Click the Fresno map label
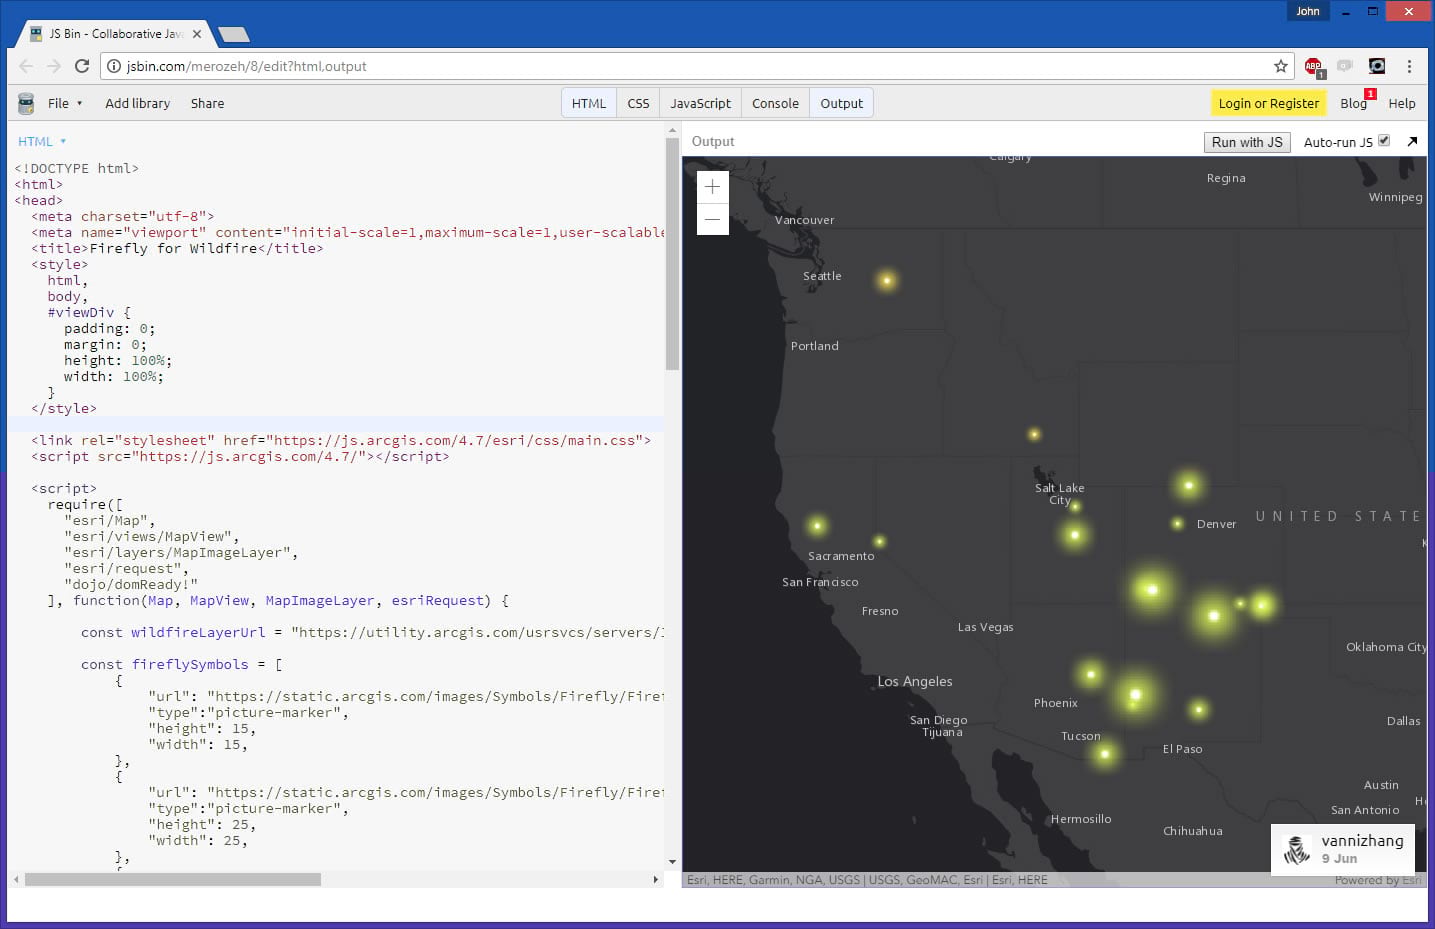The width and height of the screenshot is (1435, 929). [880, 611]
